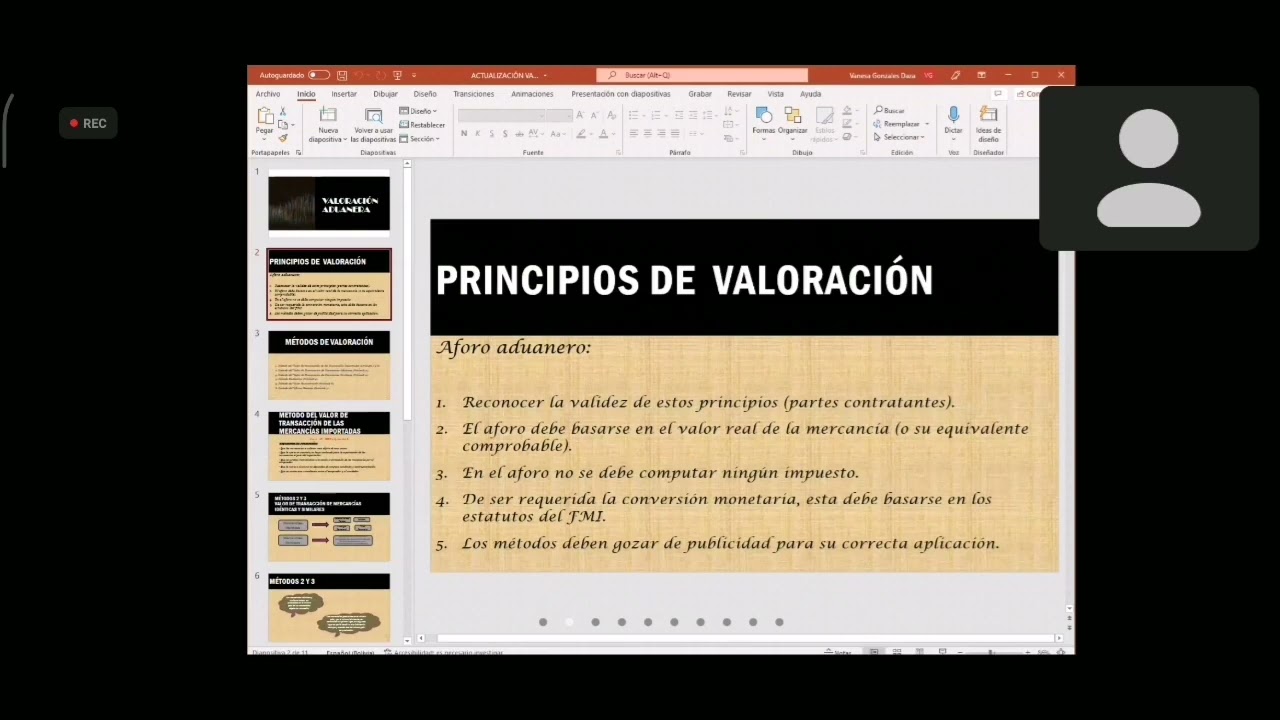This screenshot has width=1280, height=720.
Task: Click Volver a usar las diapositivas
Action: pos(374,126)
